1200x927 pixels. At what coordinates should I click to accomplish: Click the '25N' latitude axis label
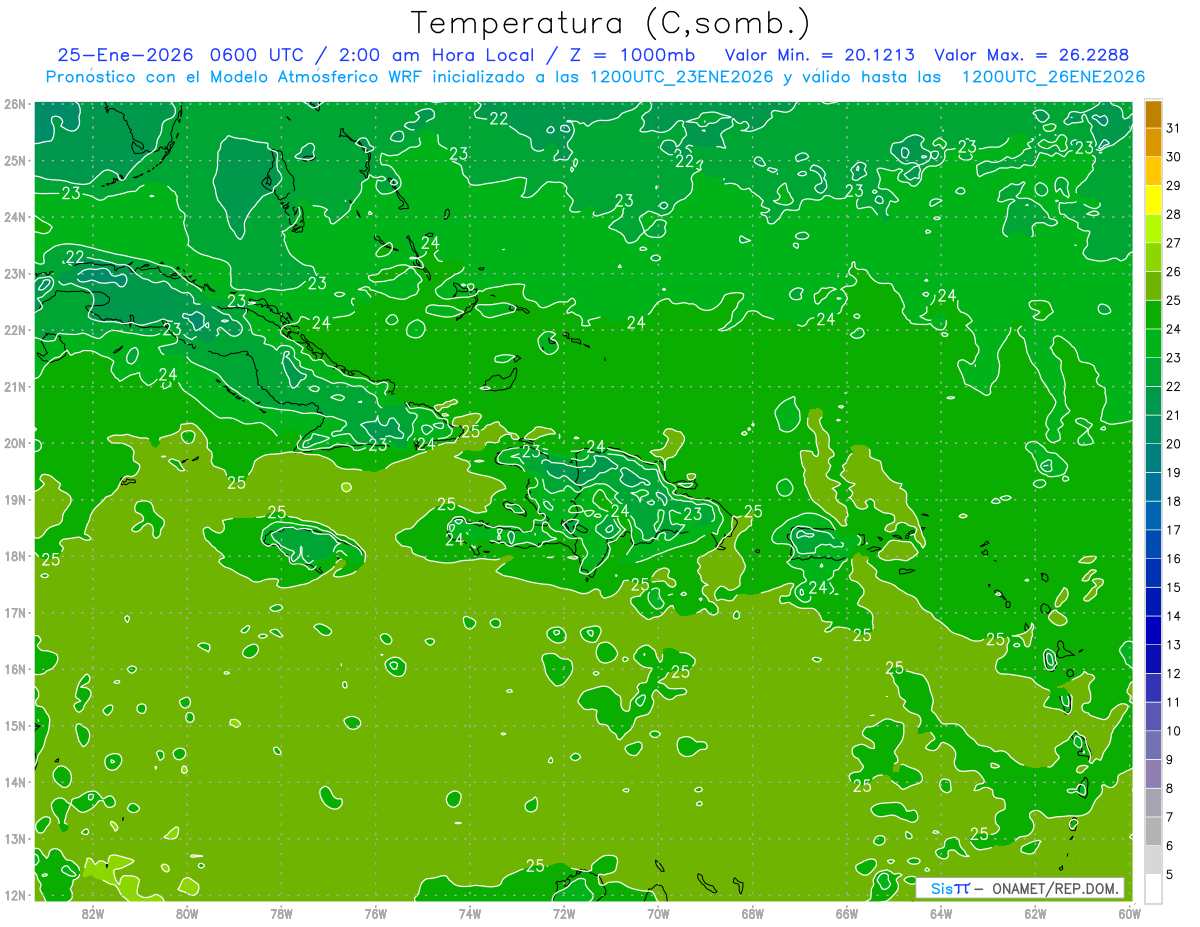tap(16, 160)
